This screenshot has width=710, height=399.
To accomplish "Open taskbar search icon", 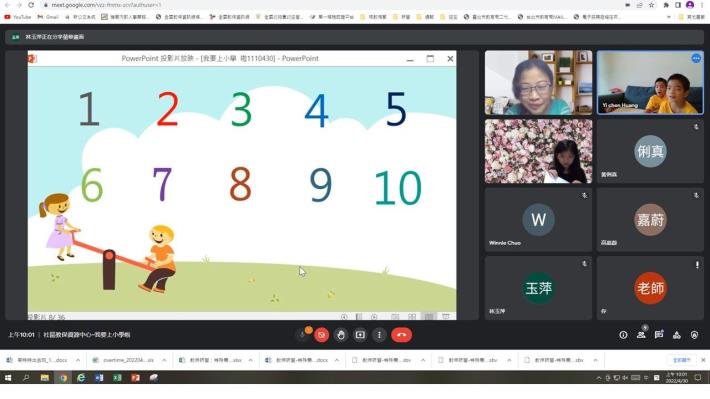I will tap(26, 377).
